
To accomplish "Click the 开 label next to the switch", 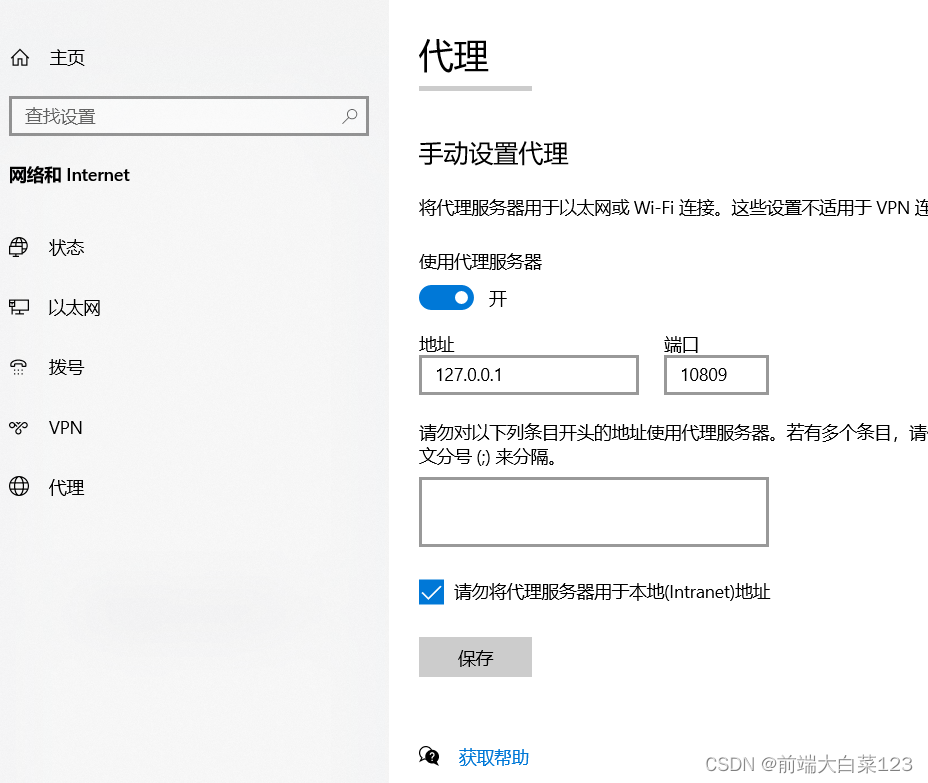I will point(498,298).
